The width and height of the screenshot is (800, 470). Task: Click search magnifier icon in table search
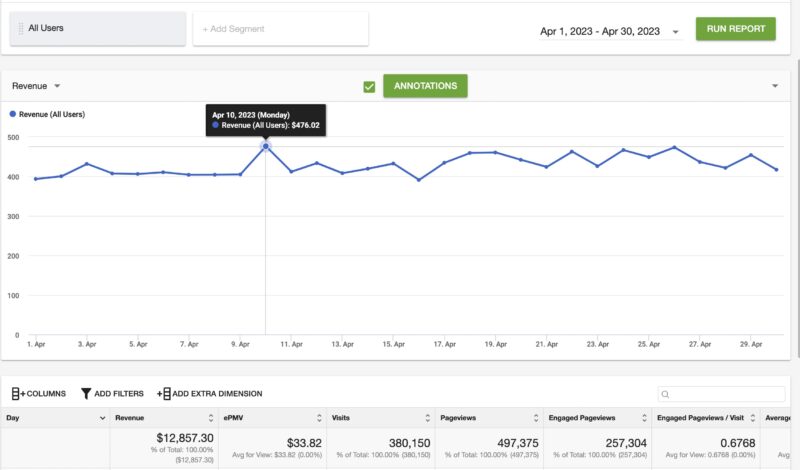666,395
